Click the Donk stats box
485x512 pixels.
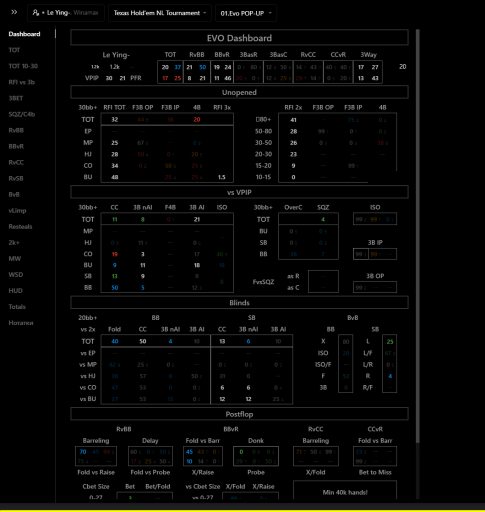pos(256,456)
